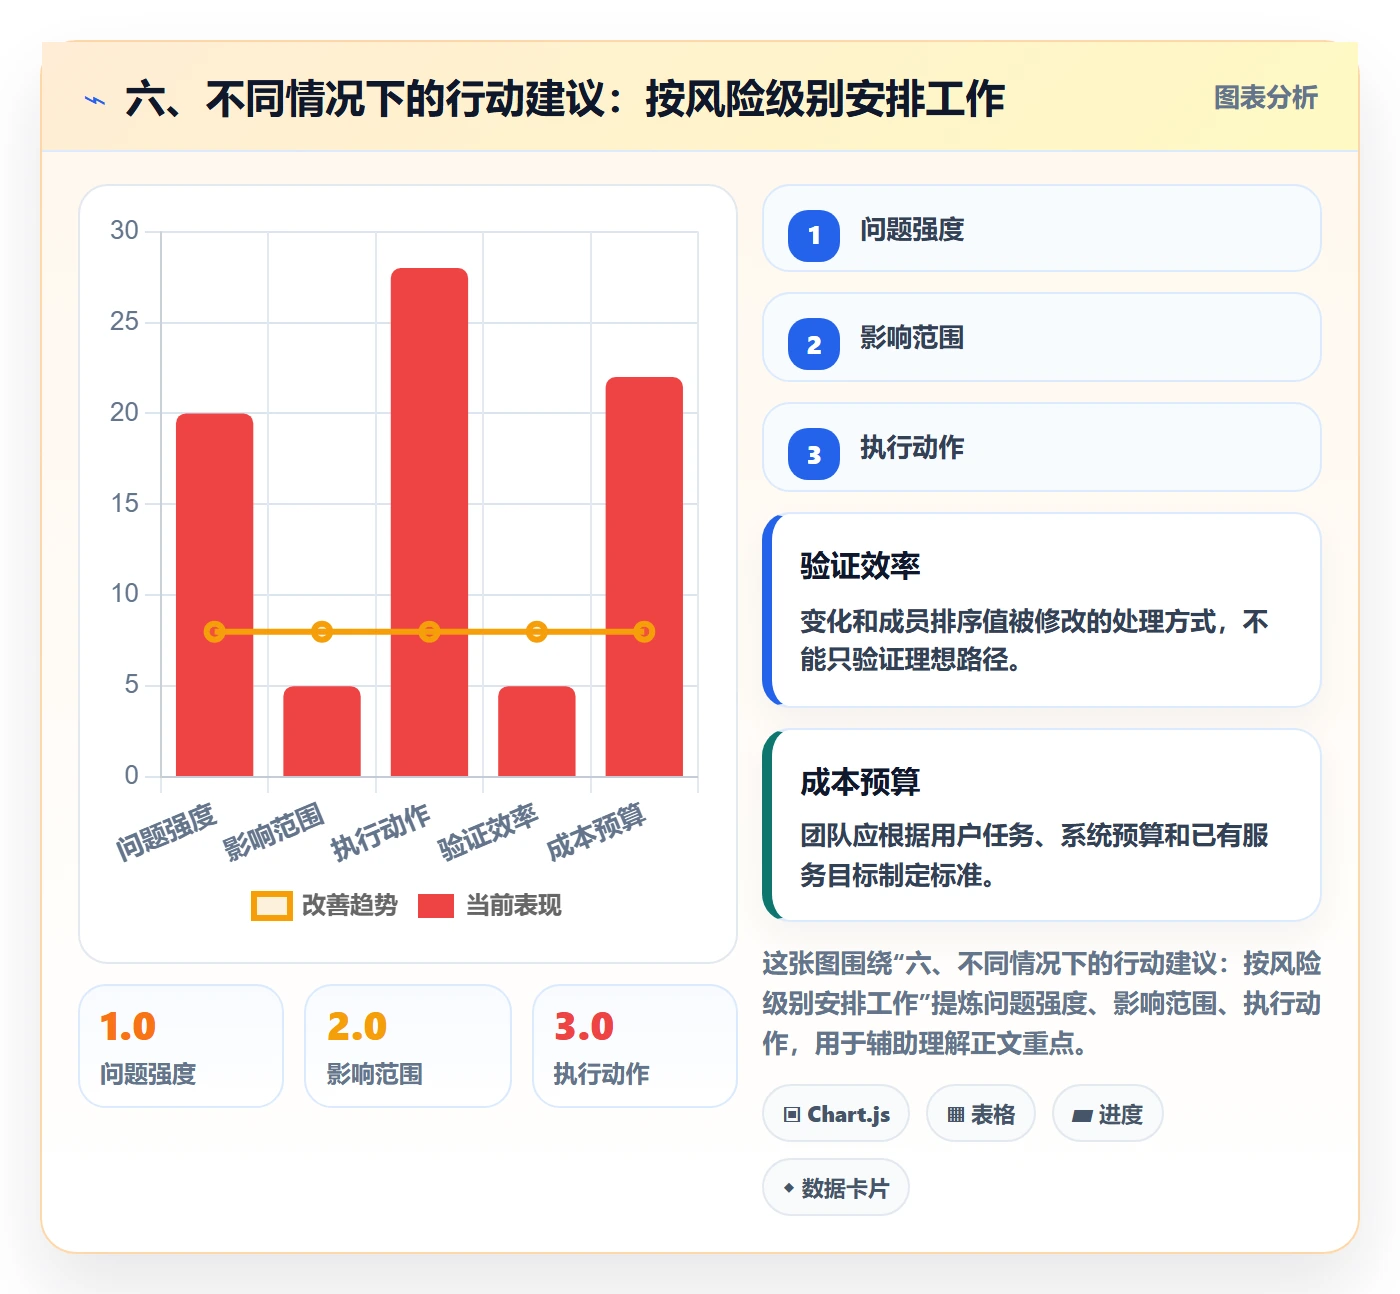Select the 执行动作 list item
Image resolution: width=1400 pixels, height=1294 pixels.
click(1041, 447)
